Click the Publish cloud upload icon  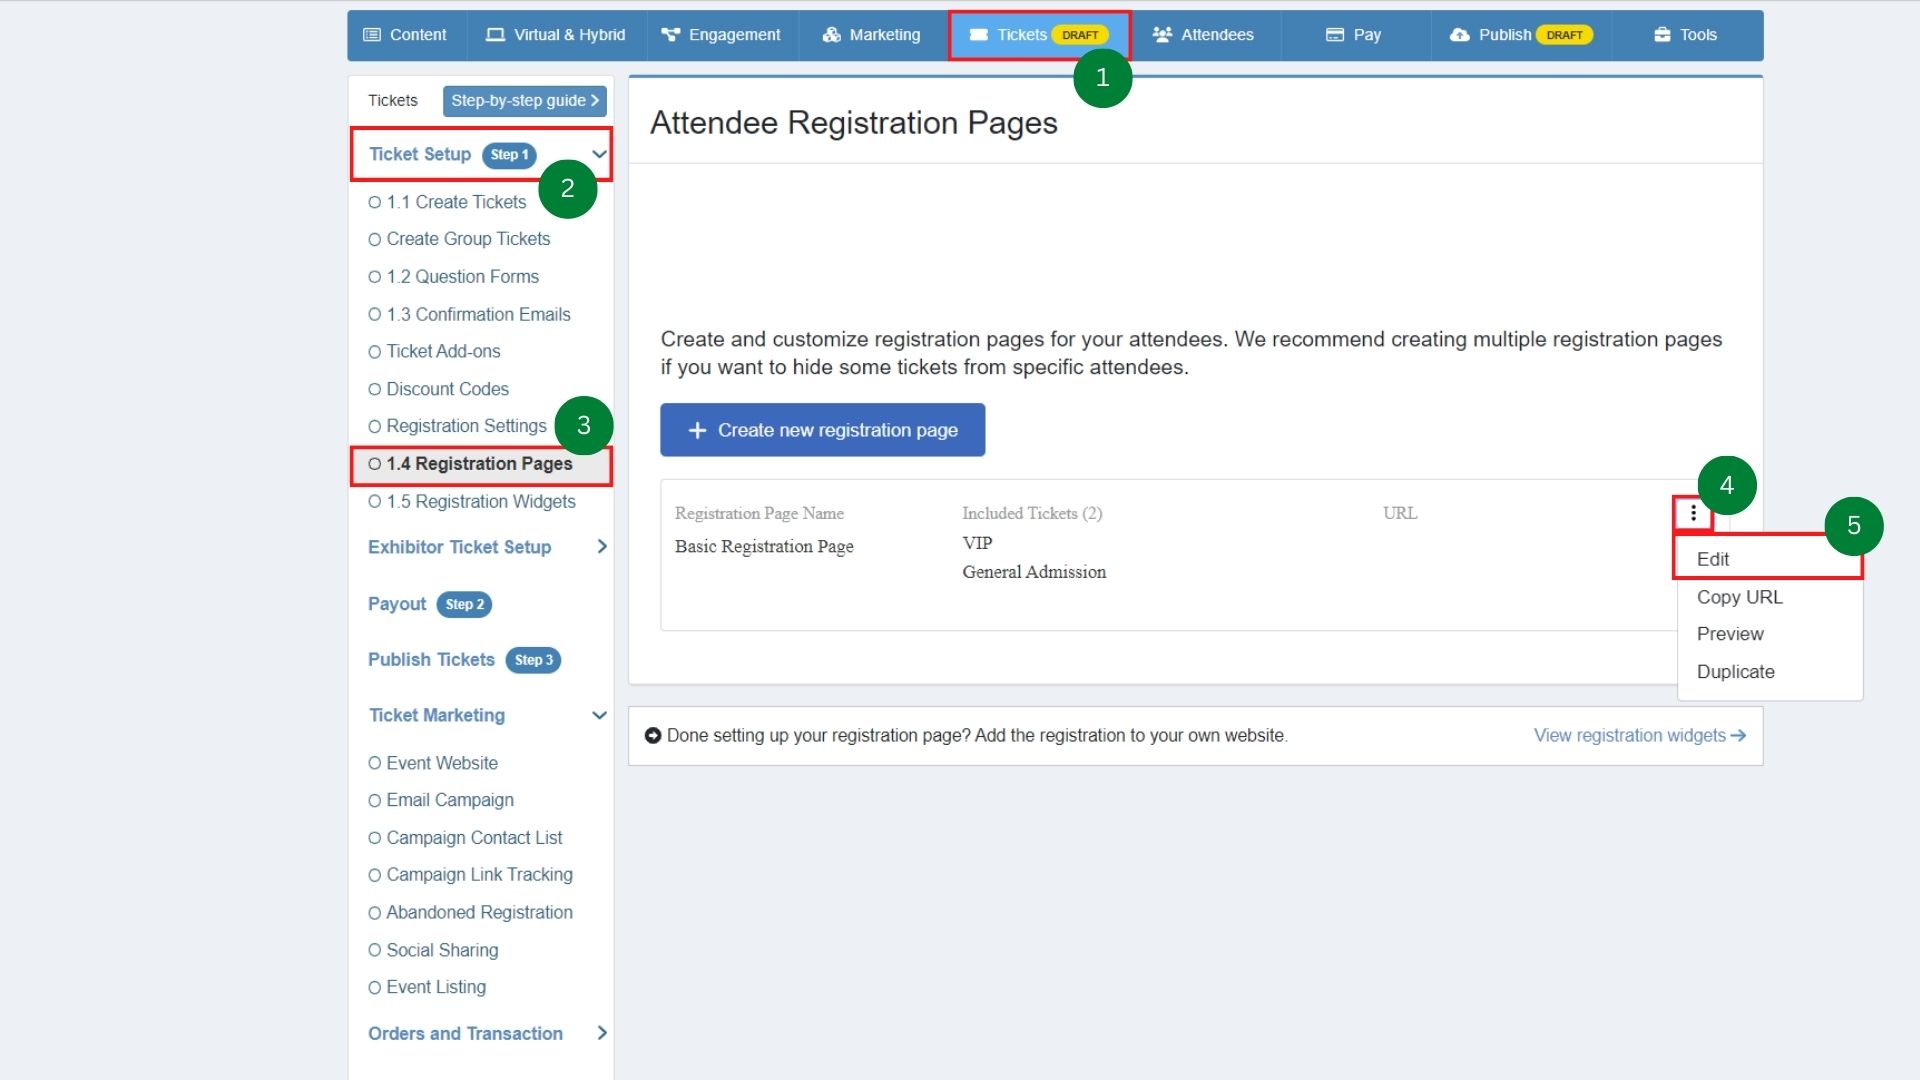pyautogui.click(x=1459, y=34)
